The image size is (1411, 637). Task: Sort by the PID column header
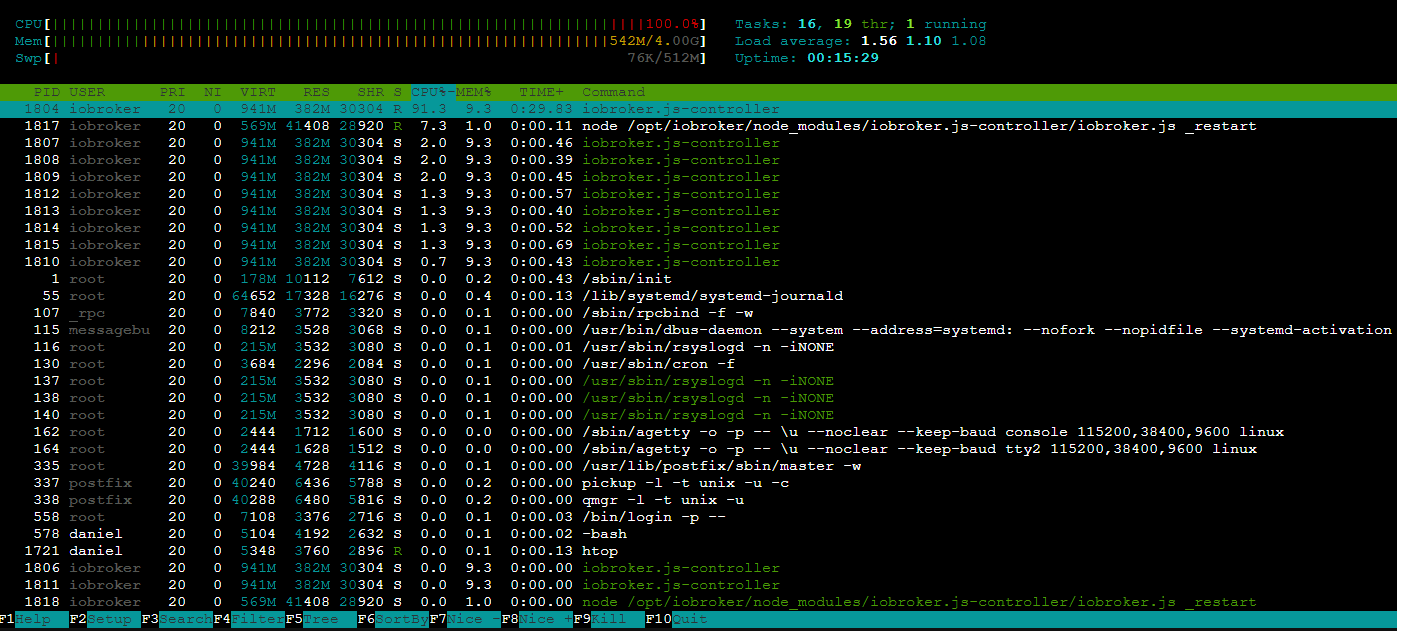[46, 92]
